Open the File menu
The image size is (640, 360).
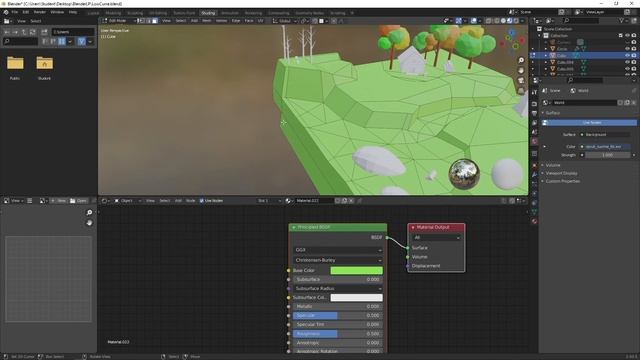pyautogui.click(x=15, y=12)
